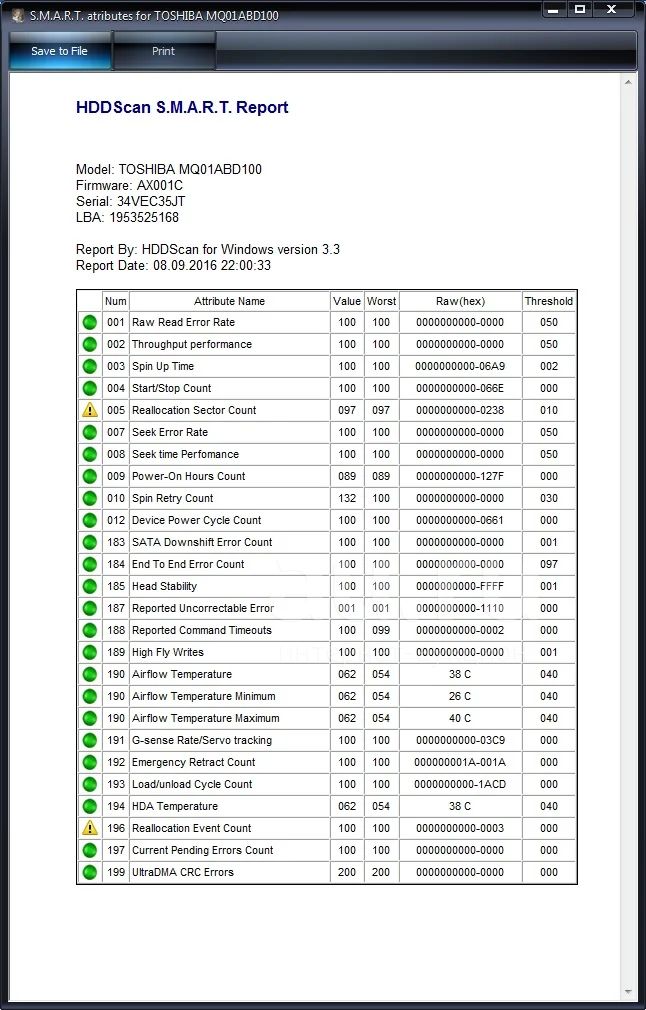This screenshot has width=646, height=1010.
Task: Click green status icon for Start/Stop Count
Action: pos(90,388)
